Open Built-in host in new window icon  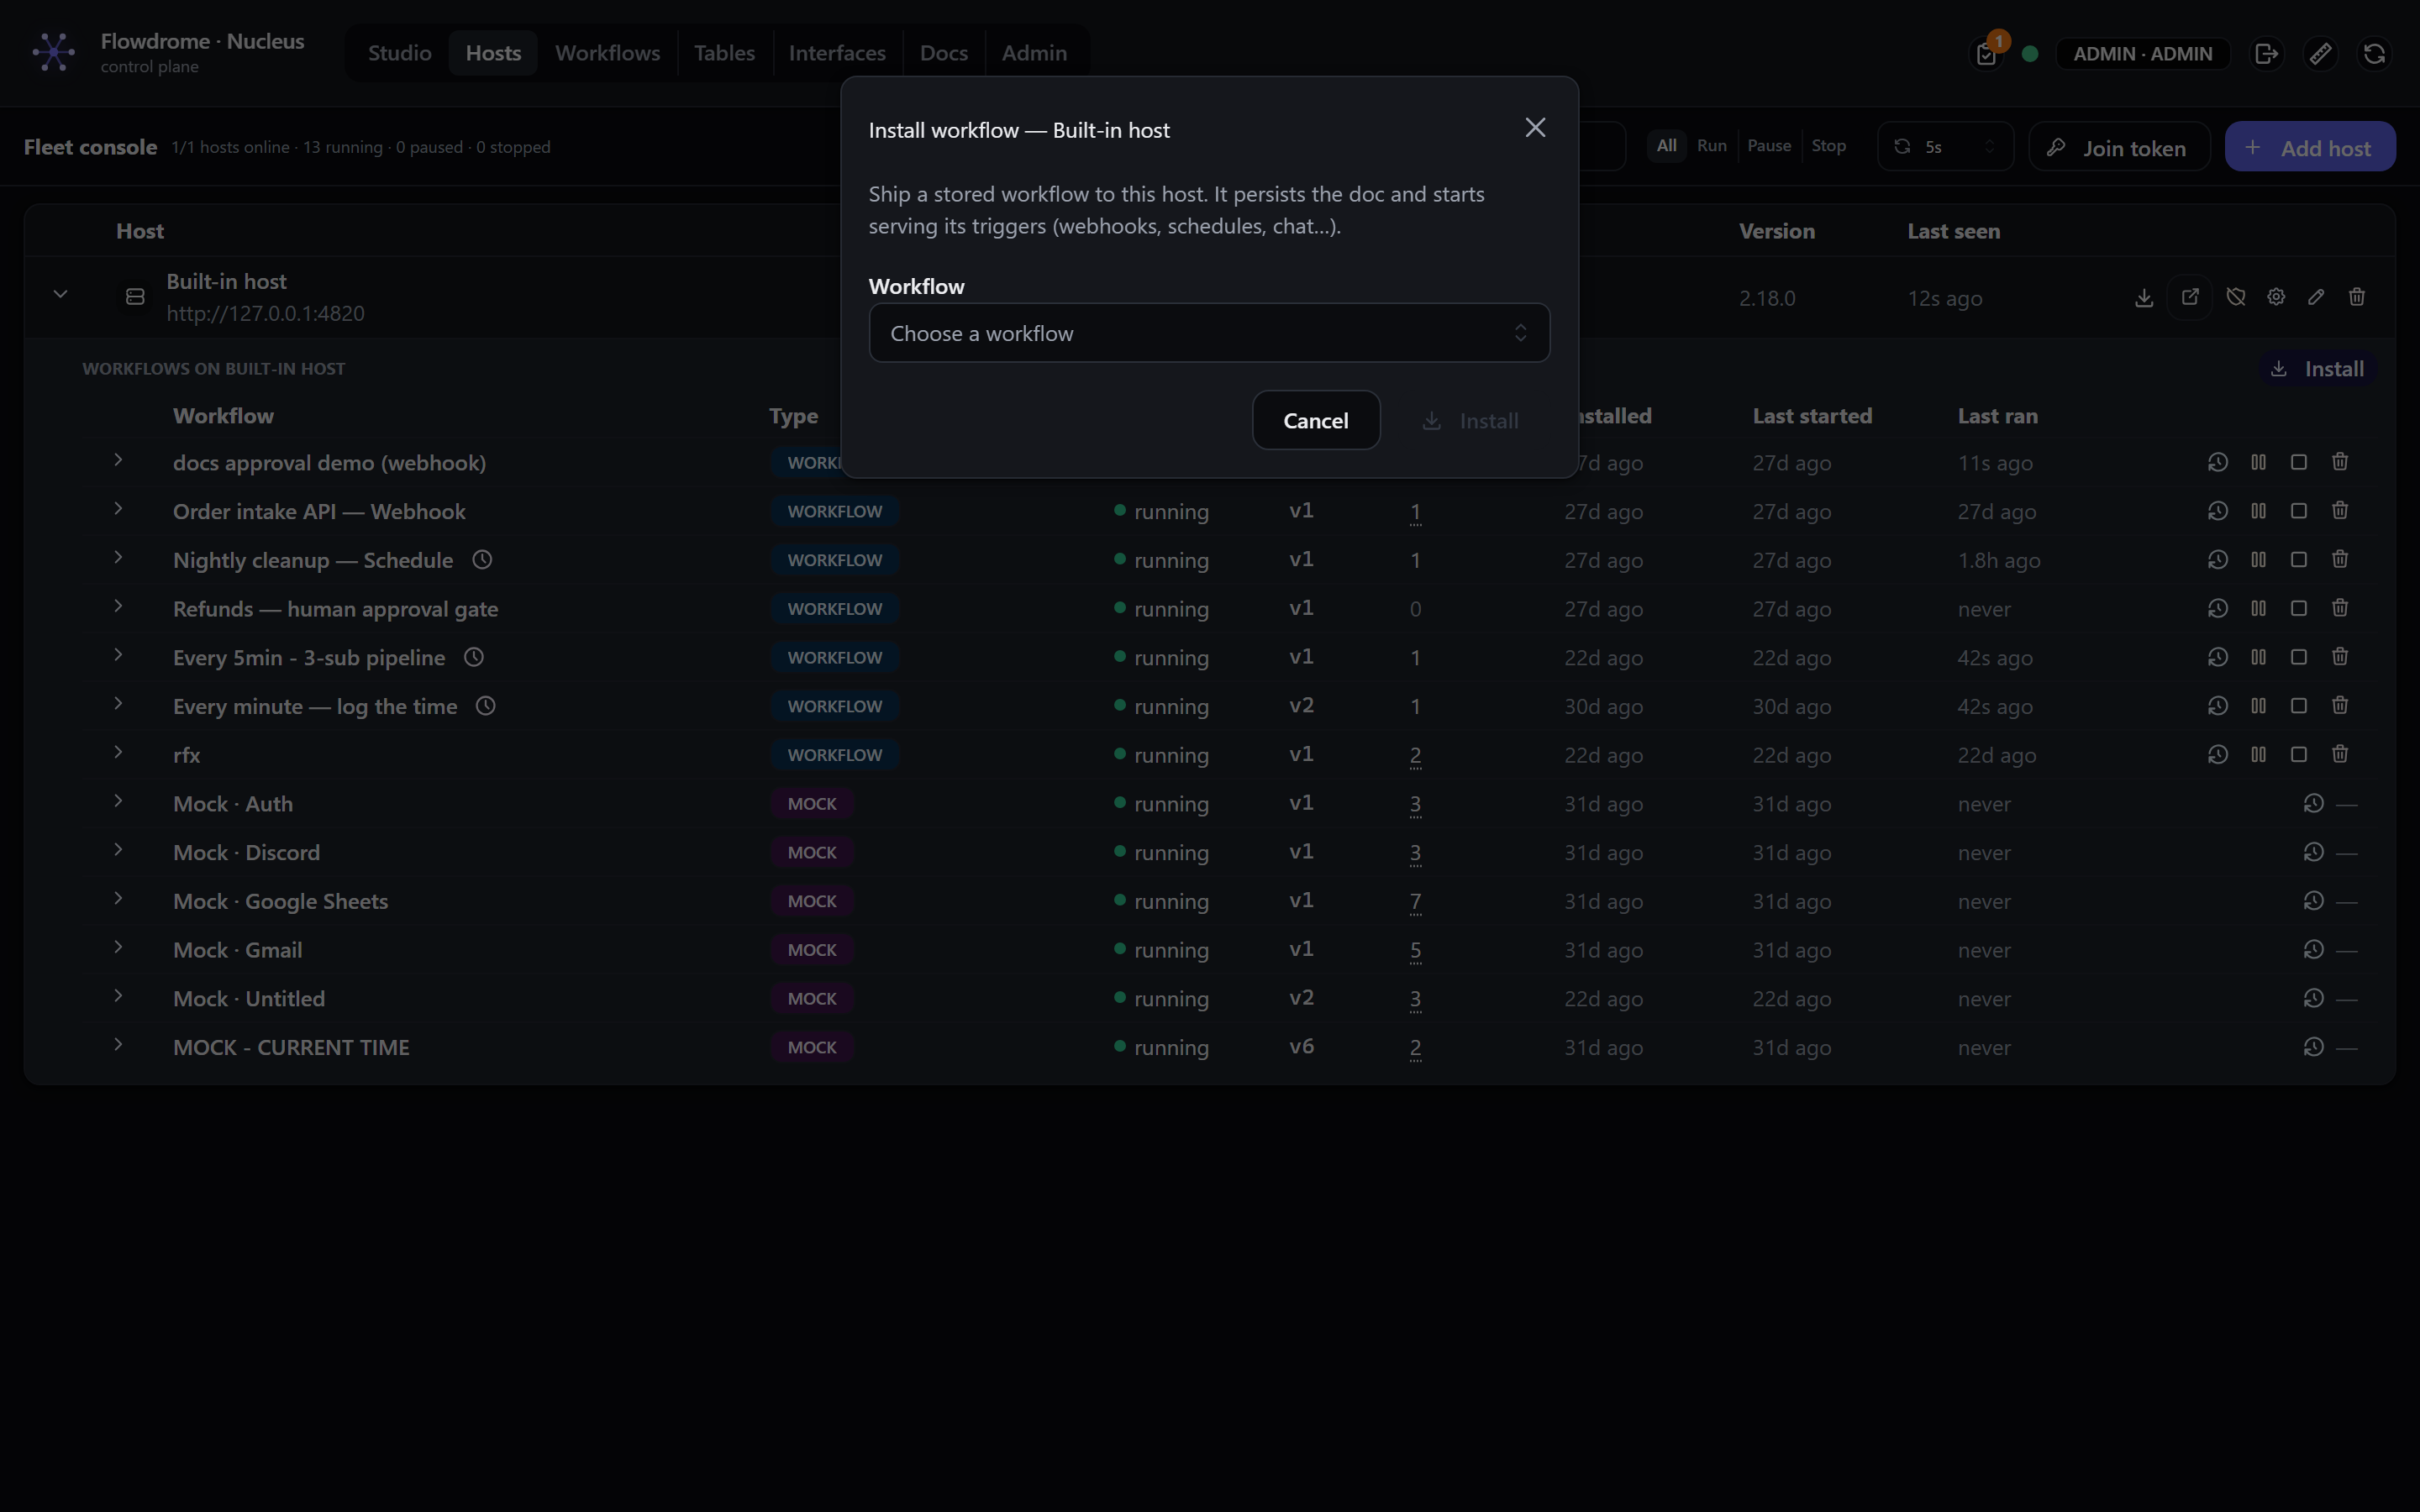click(x=2190, y=297)
